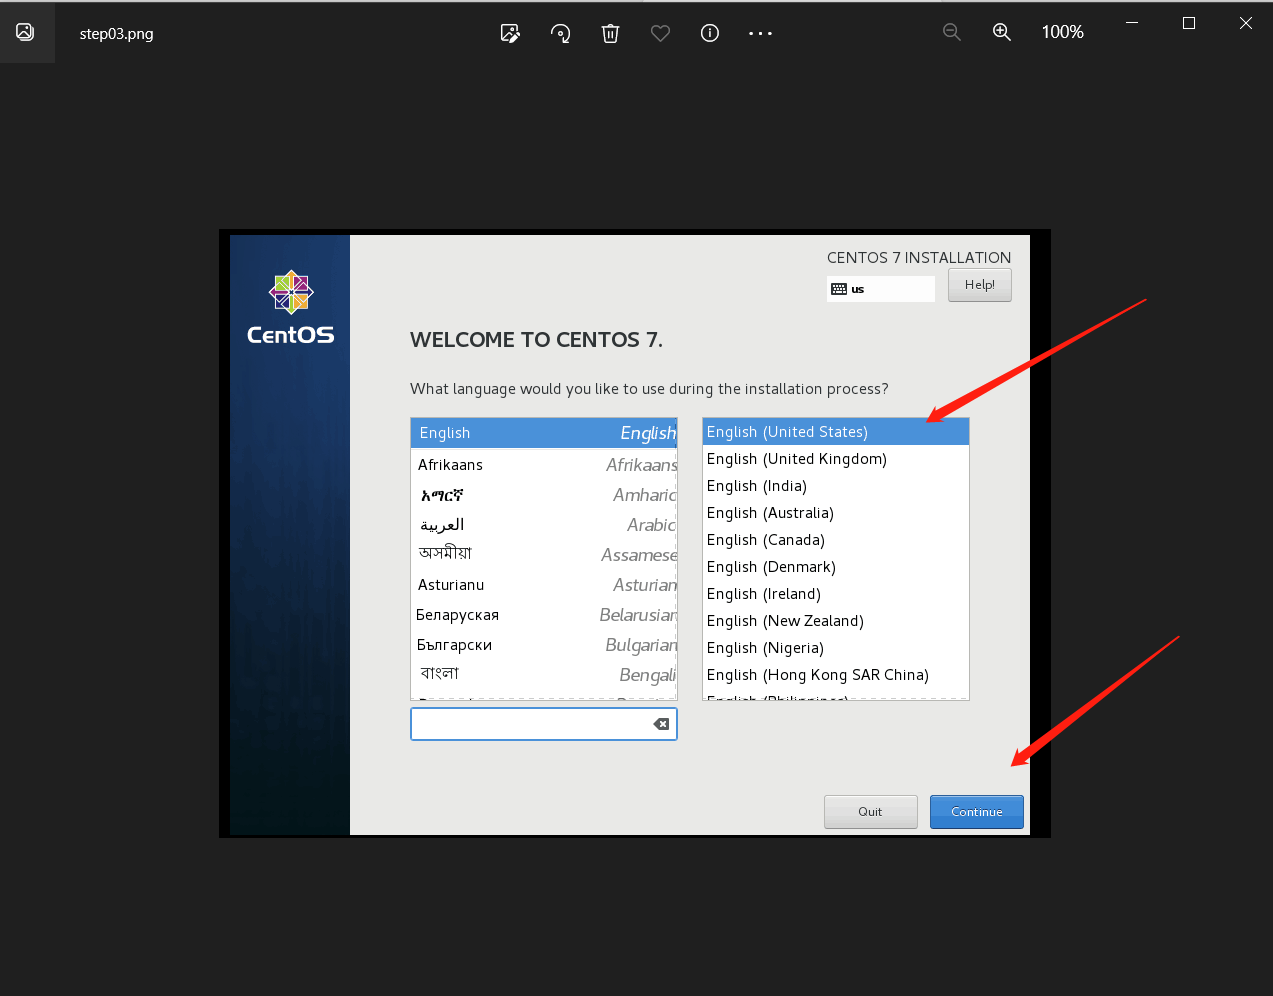This screenshot has width=1273, height=996.
Task: Select Български (Bulgarian) language row
Action: pyautogui.click(x=544, y=645)
